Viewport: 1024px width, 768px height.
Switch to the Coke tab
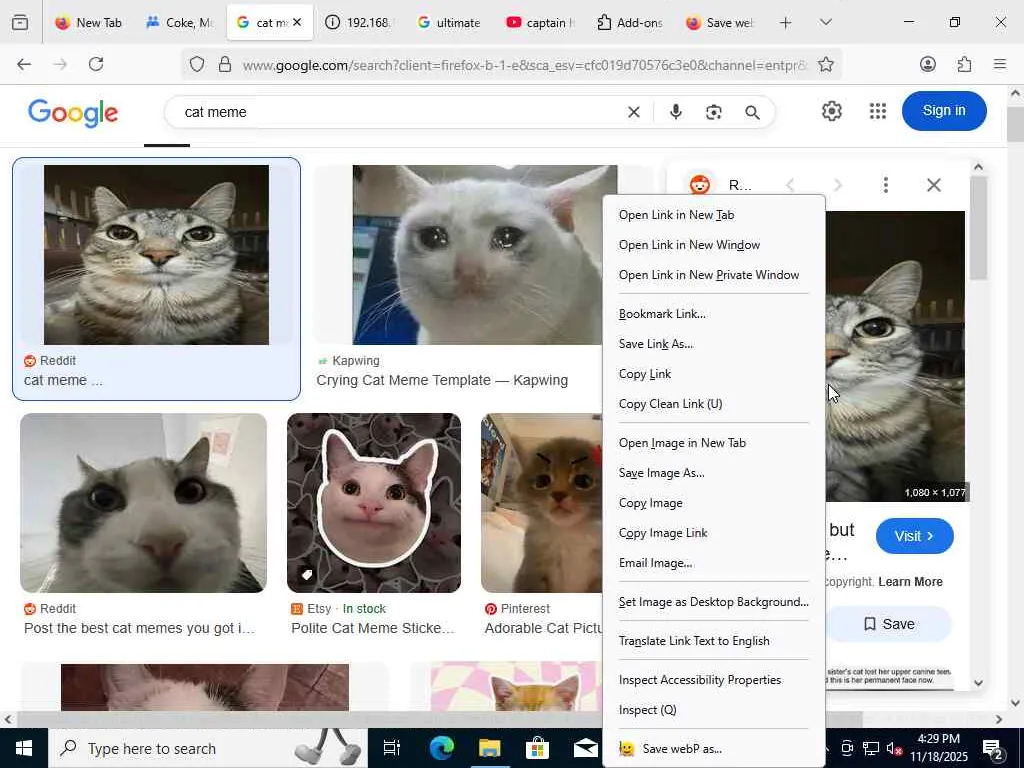(x=180, y=23)
